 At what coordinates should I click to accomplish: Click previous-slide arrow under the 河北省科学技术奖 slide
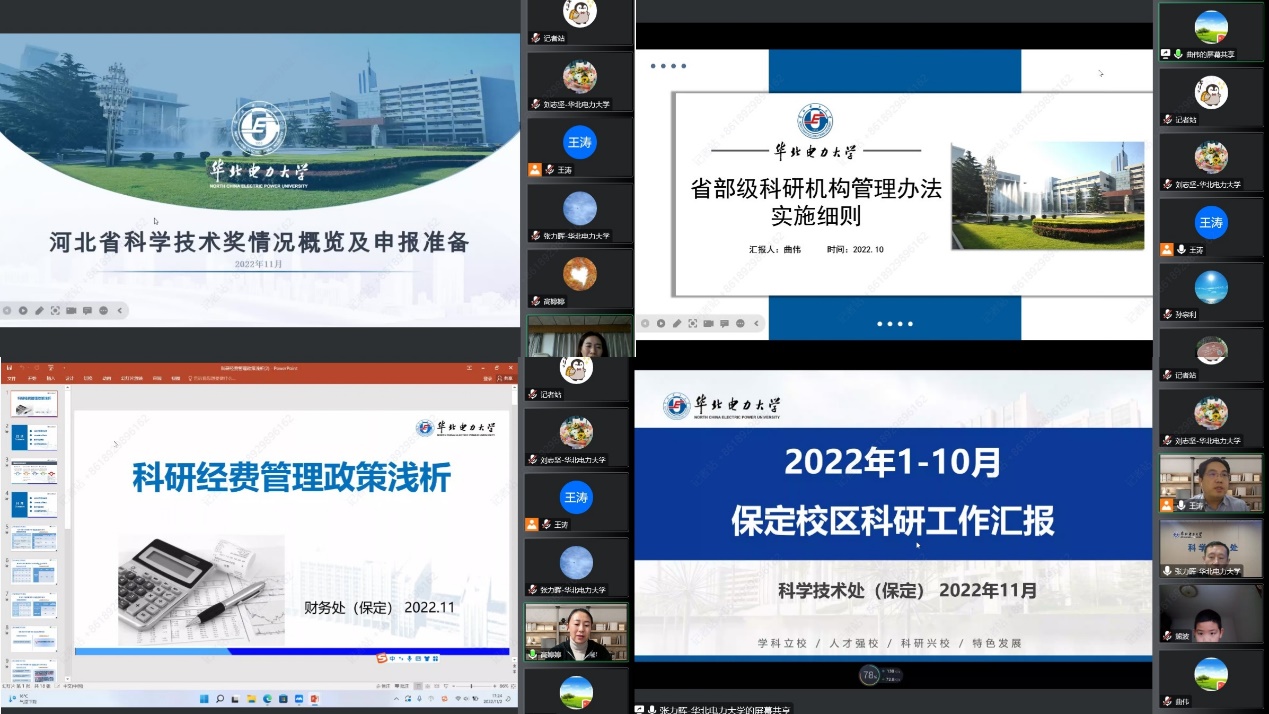(x=6, y=311)
